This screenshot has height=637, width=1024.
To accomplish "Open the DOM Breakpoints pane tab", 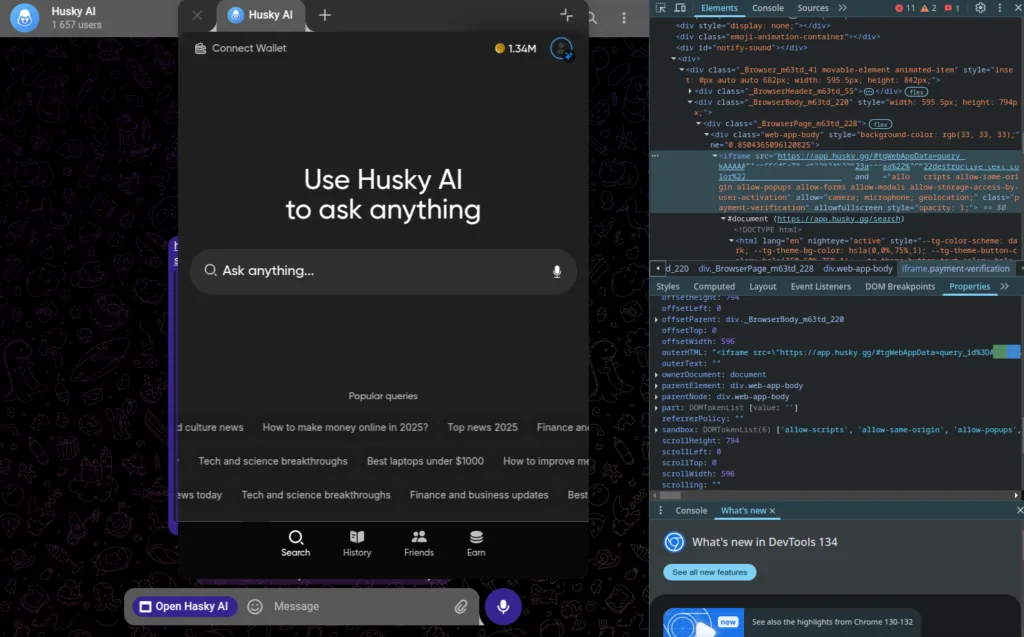I will (x=900, y=286).
